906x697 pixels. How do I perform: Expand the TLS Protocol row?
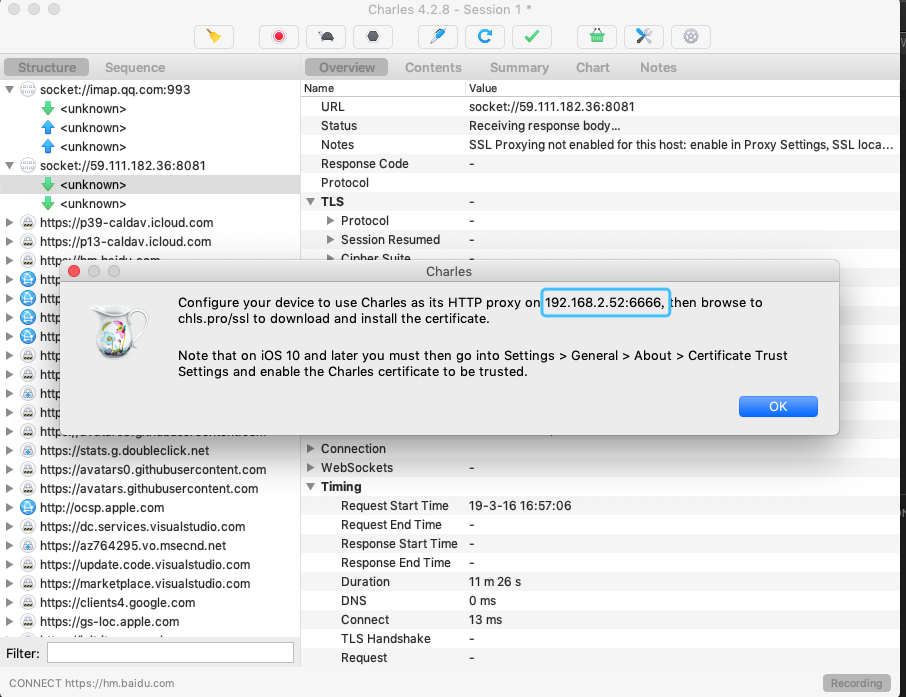(x=331, y=221)
